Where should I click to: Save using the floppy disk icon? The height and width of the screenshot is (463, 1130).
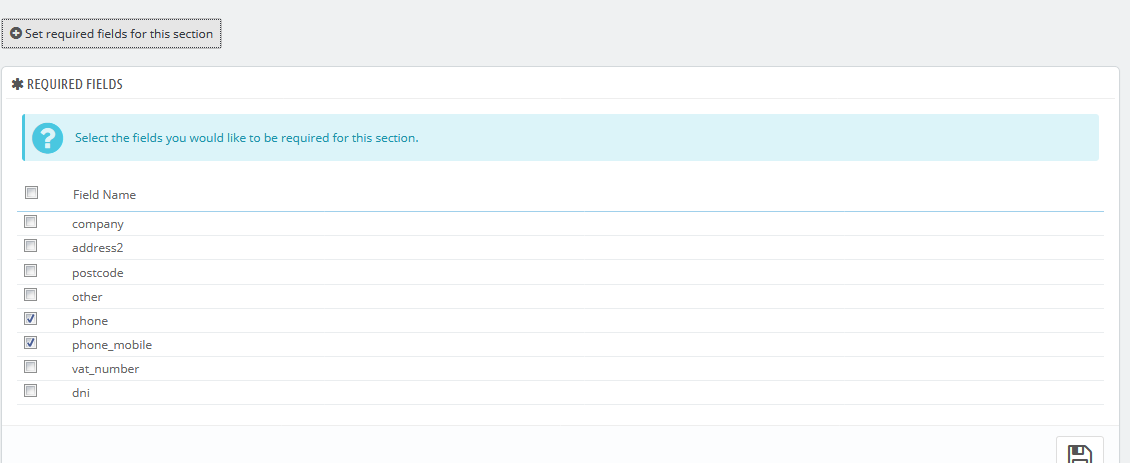point(1080,450)
